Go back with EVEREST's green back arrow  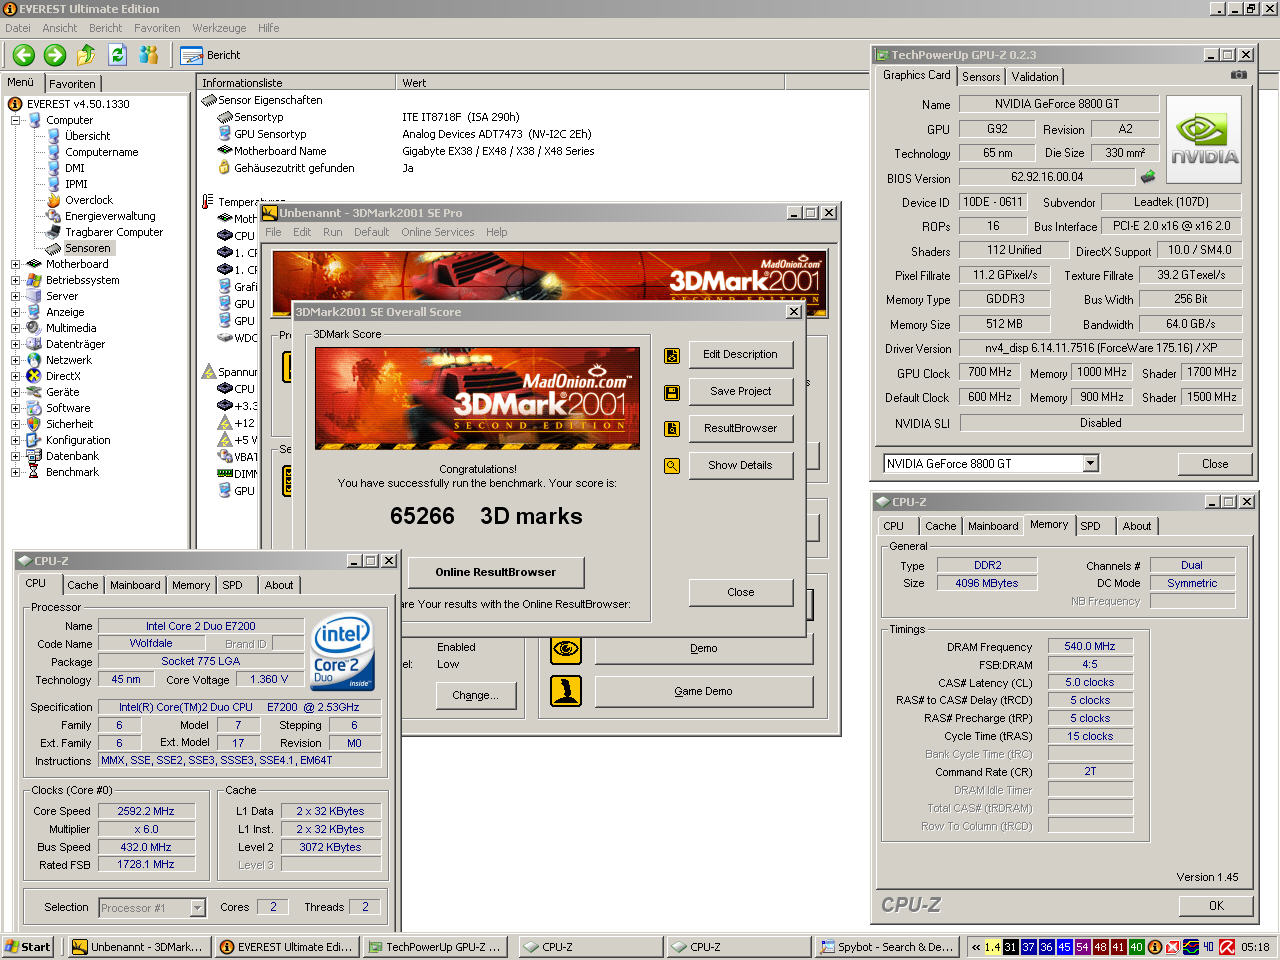24,55
